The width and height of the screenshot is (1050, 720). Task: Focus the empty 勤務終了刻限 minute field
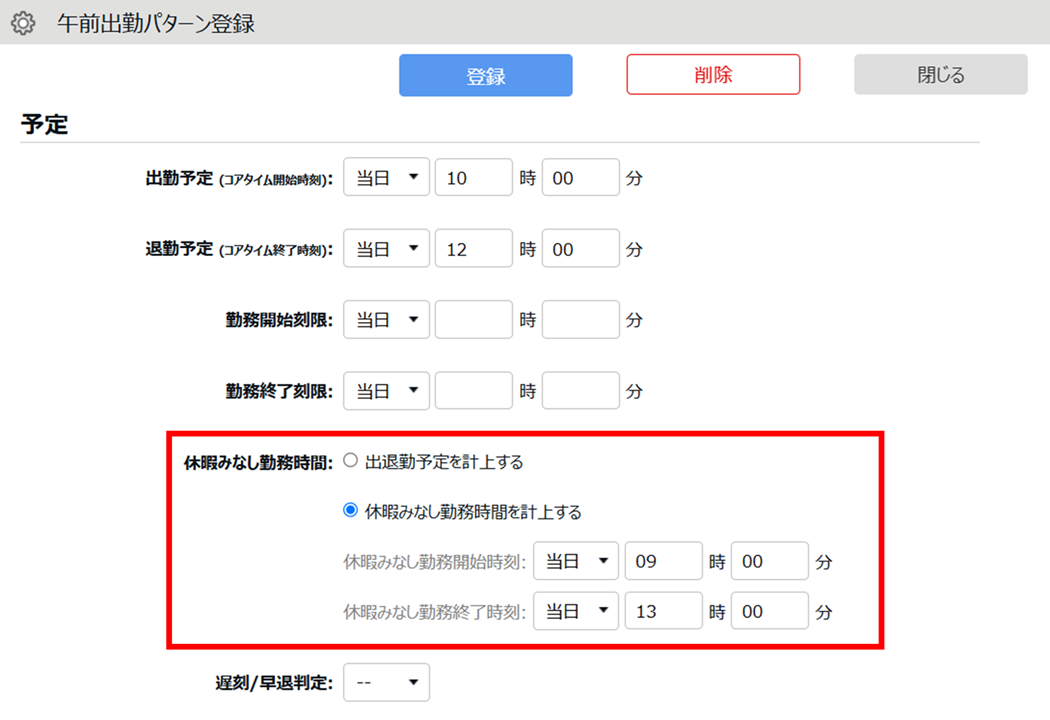pos(580,391)
